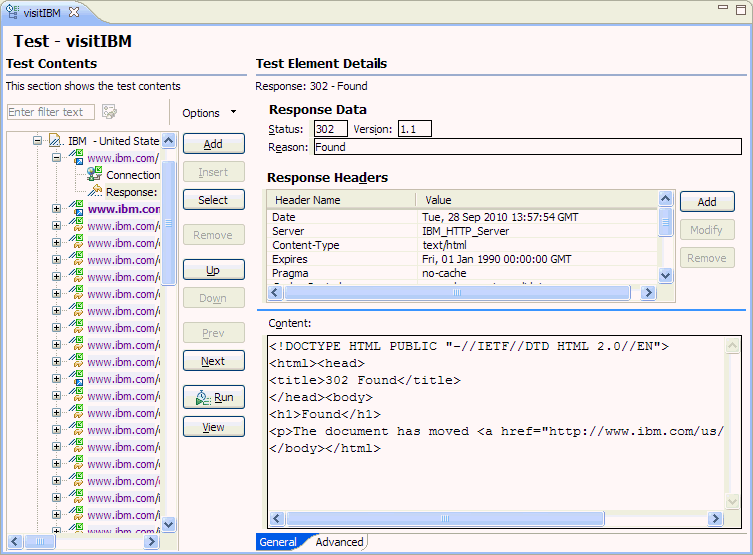Viewport: 753px width, 555px height.
Task: Click Add button beside the Response Headers table
Action: click(707, 201)
